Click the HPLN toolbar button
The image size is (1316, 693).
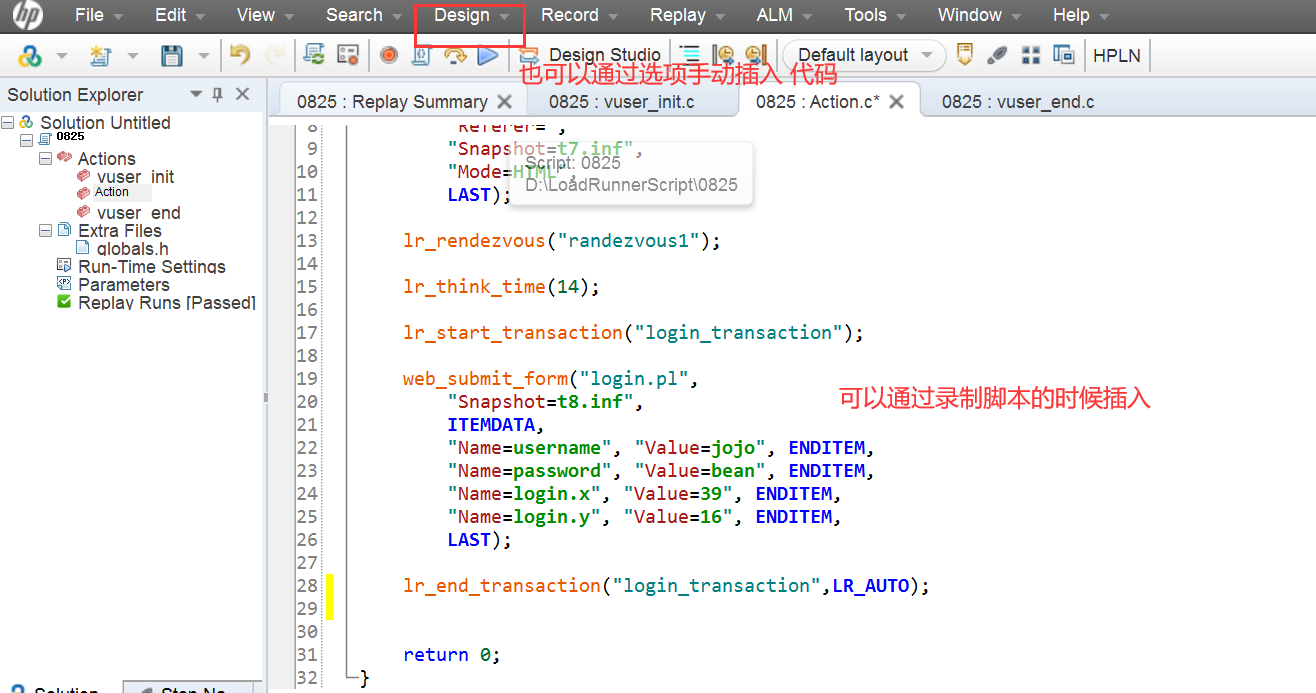click(1117, 55)
